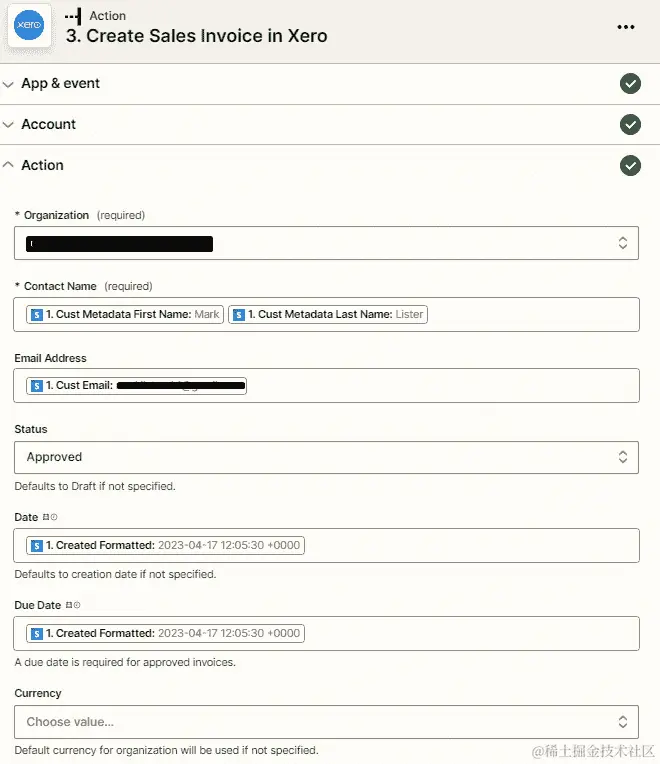Open the Currency Choose value dropdown

326,722
